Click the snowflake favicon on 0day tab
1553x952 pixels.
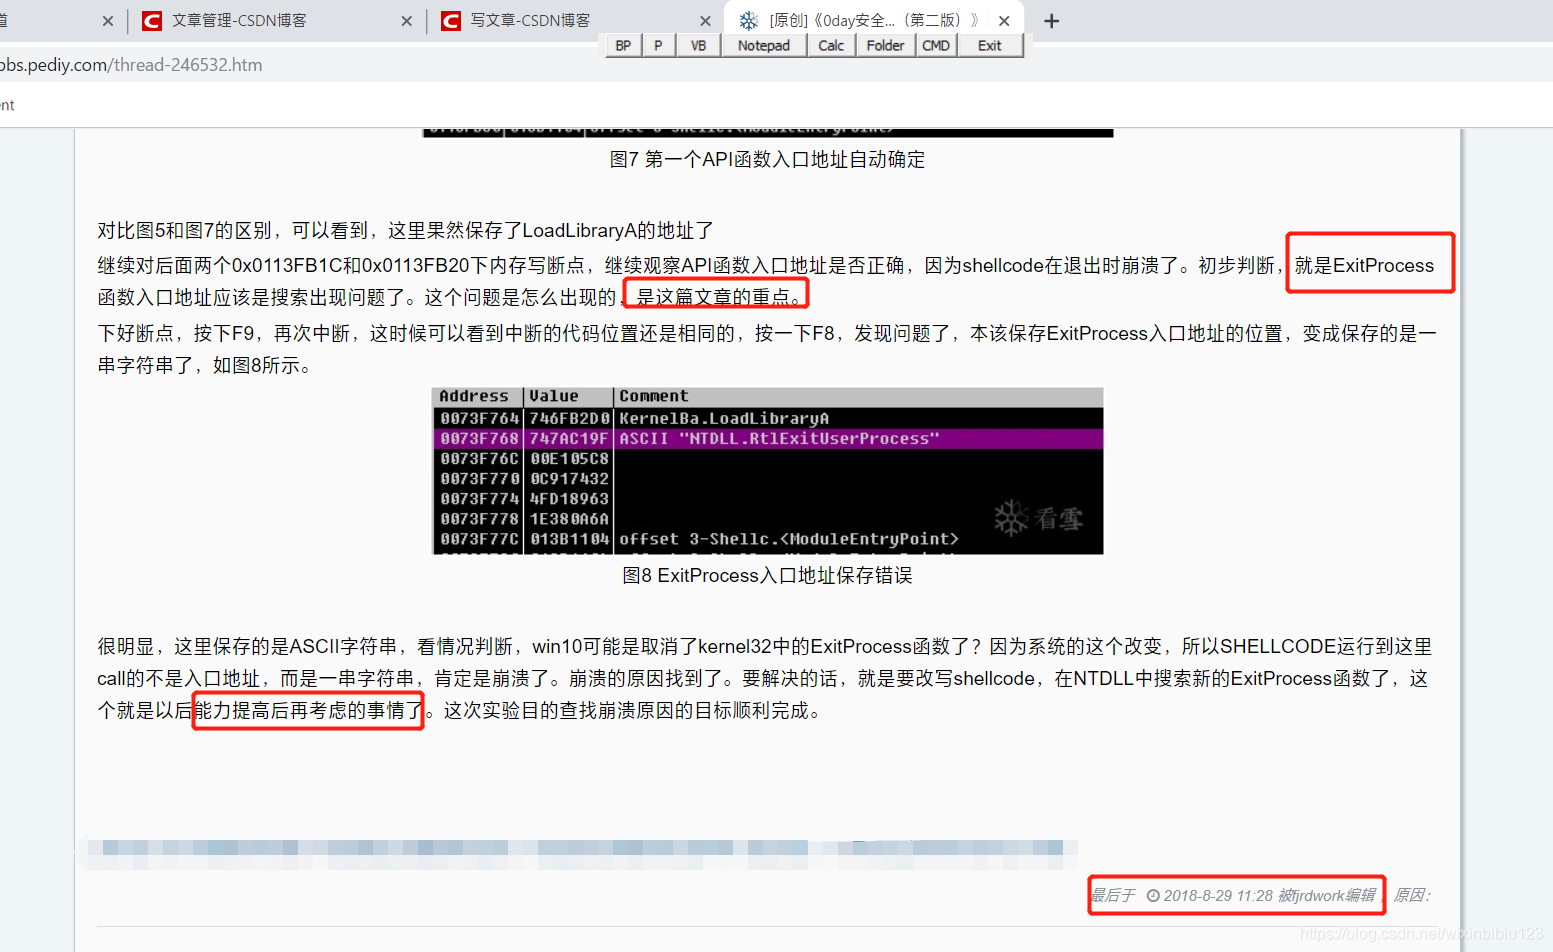[x=748, y=21]
